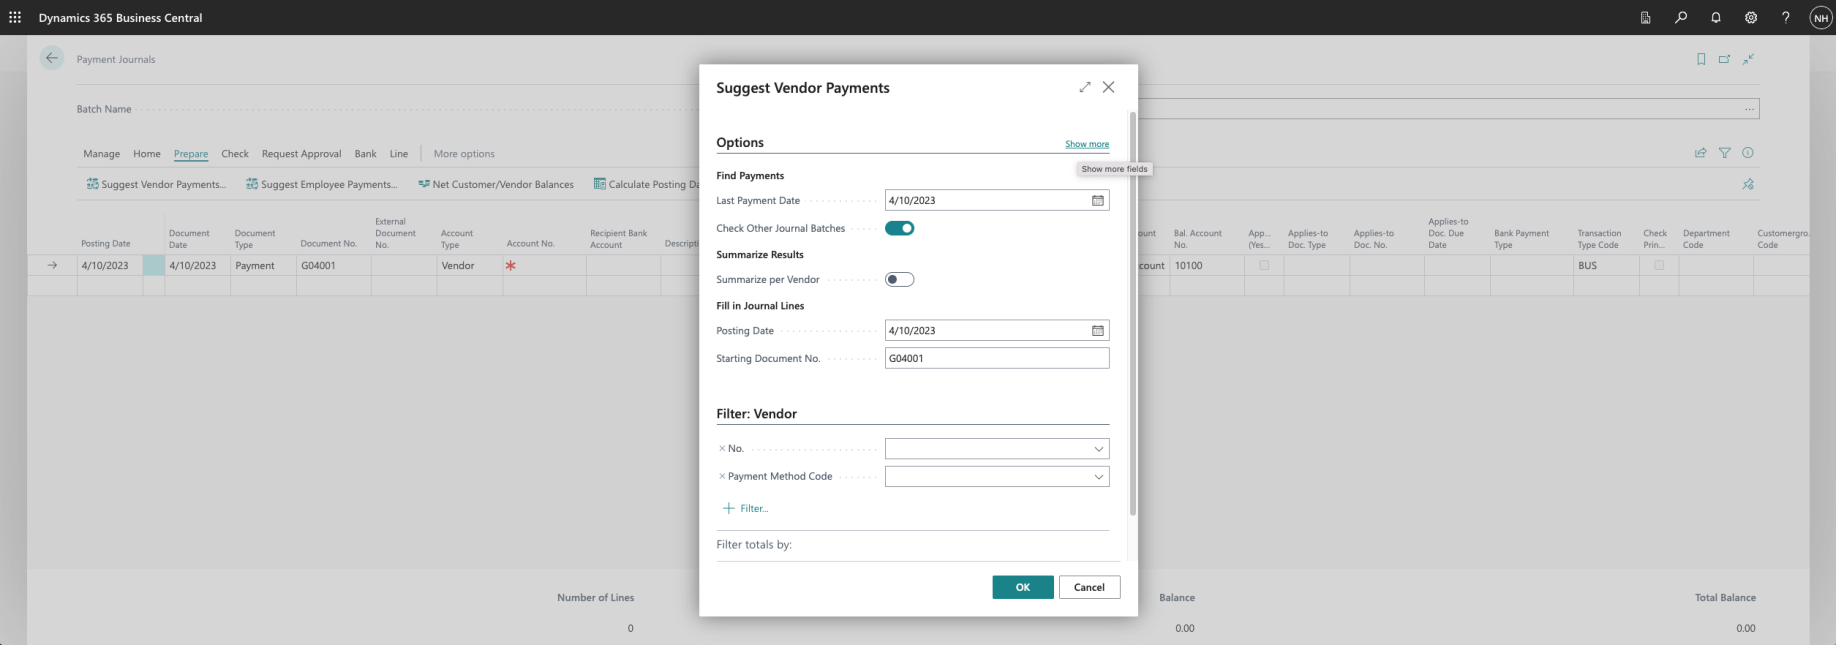Click the Starting Document No. field
Screen dimensions: 1836x645
pyautogui.click(x=997, y=358)
